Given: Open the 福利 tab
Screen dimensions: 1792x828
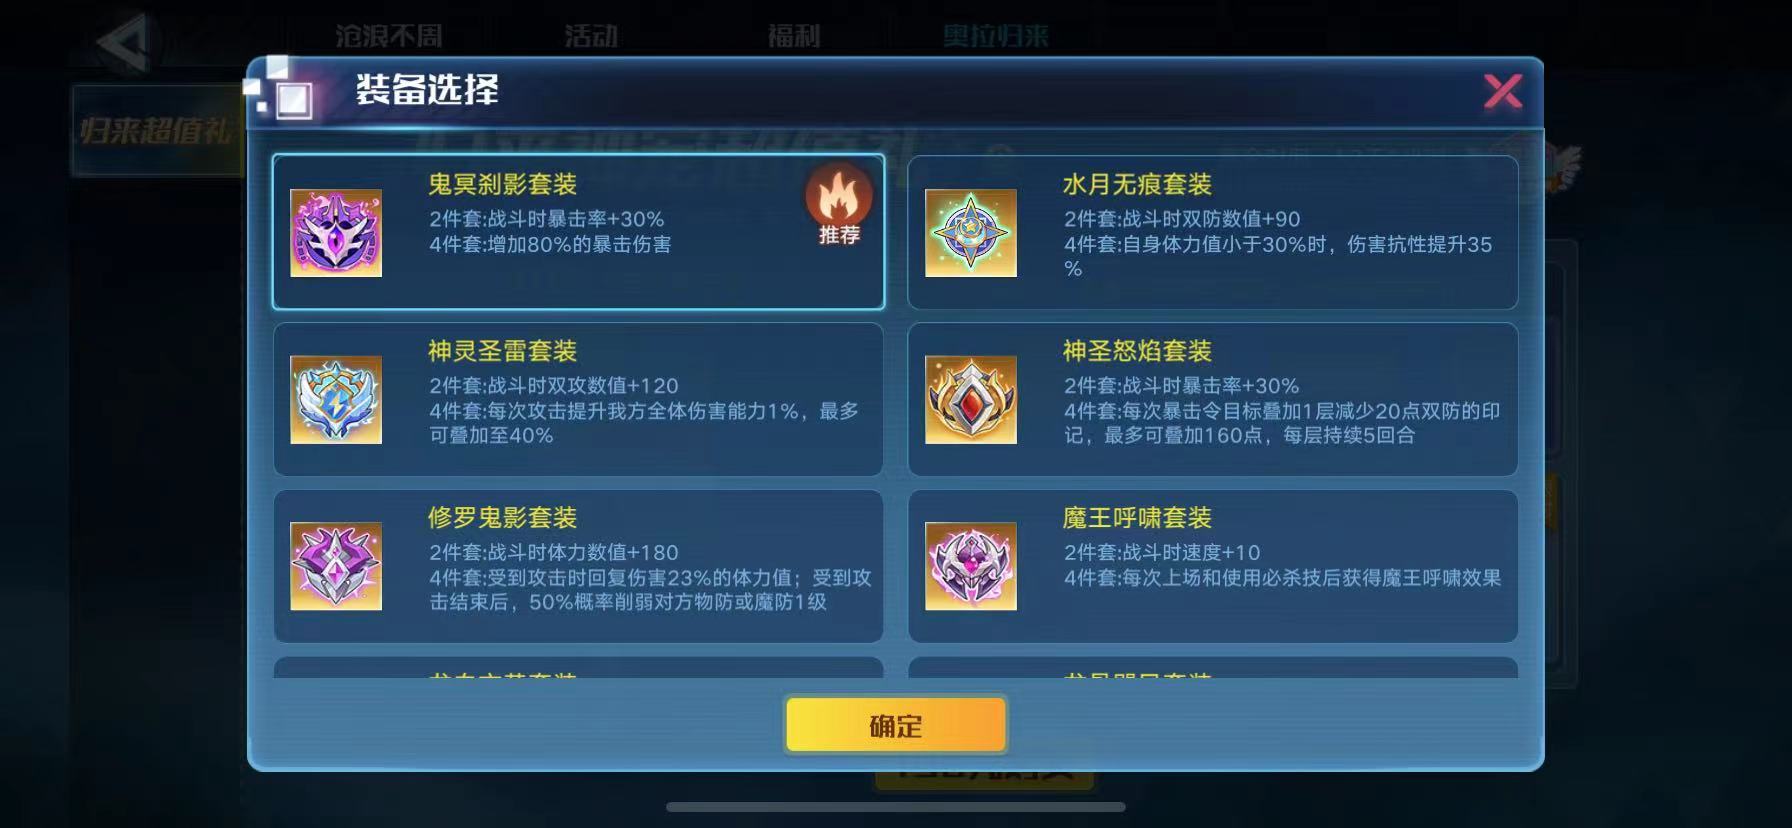Looking at the screenshot, I should click(x=794, y=36).
